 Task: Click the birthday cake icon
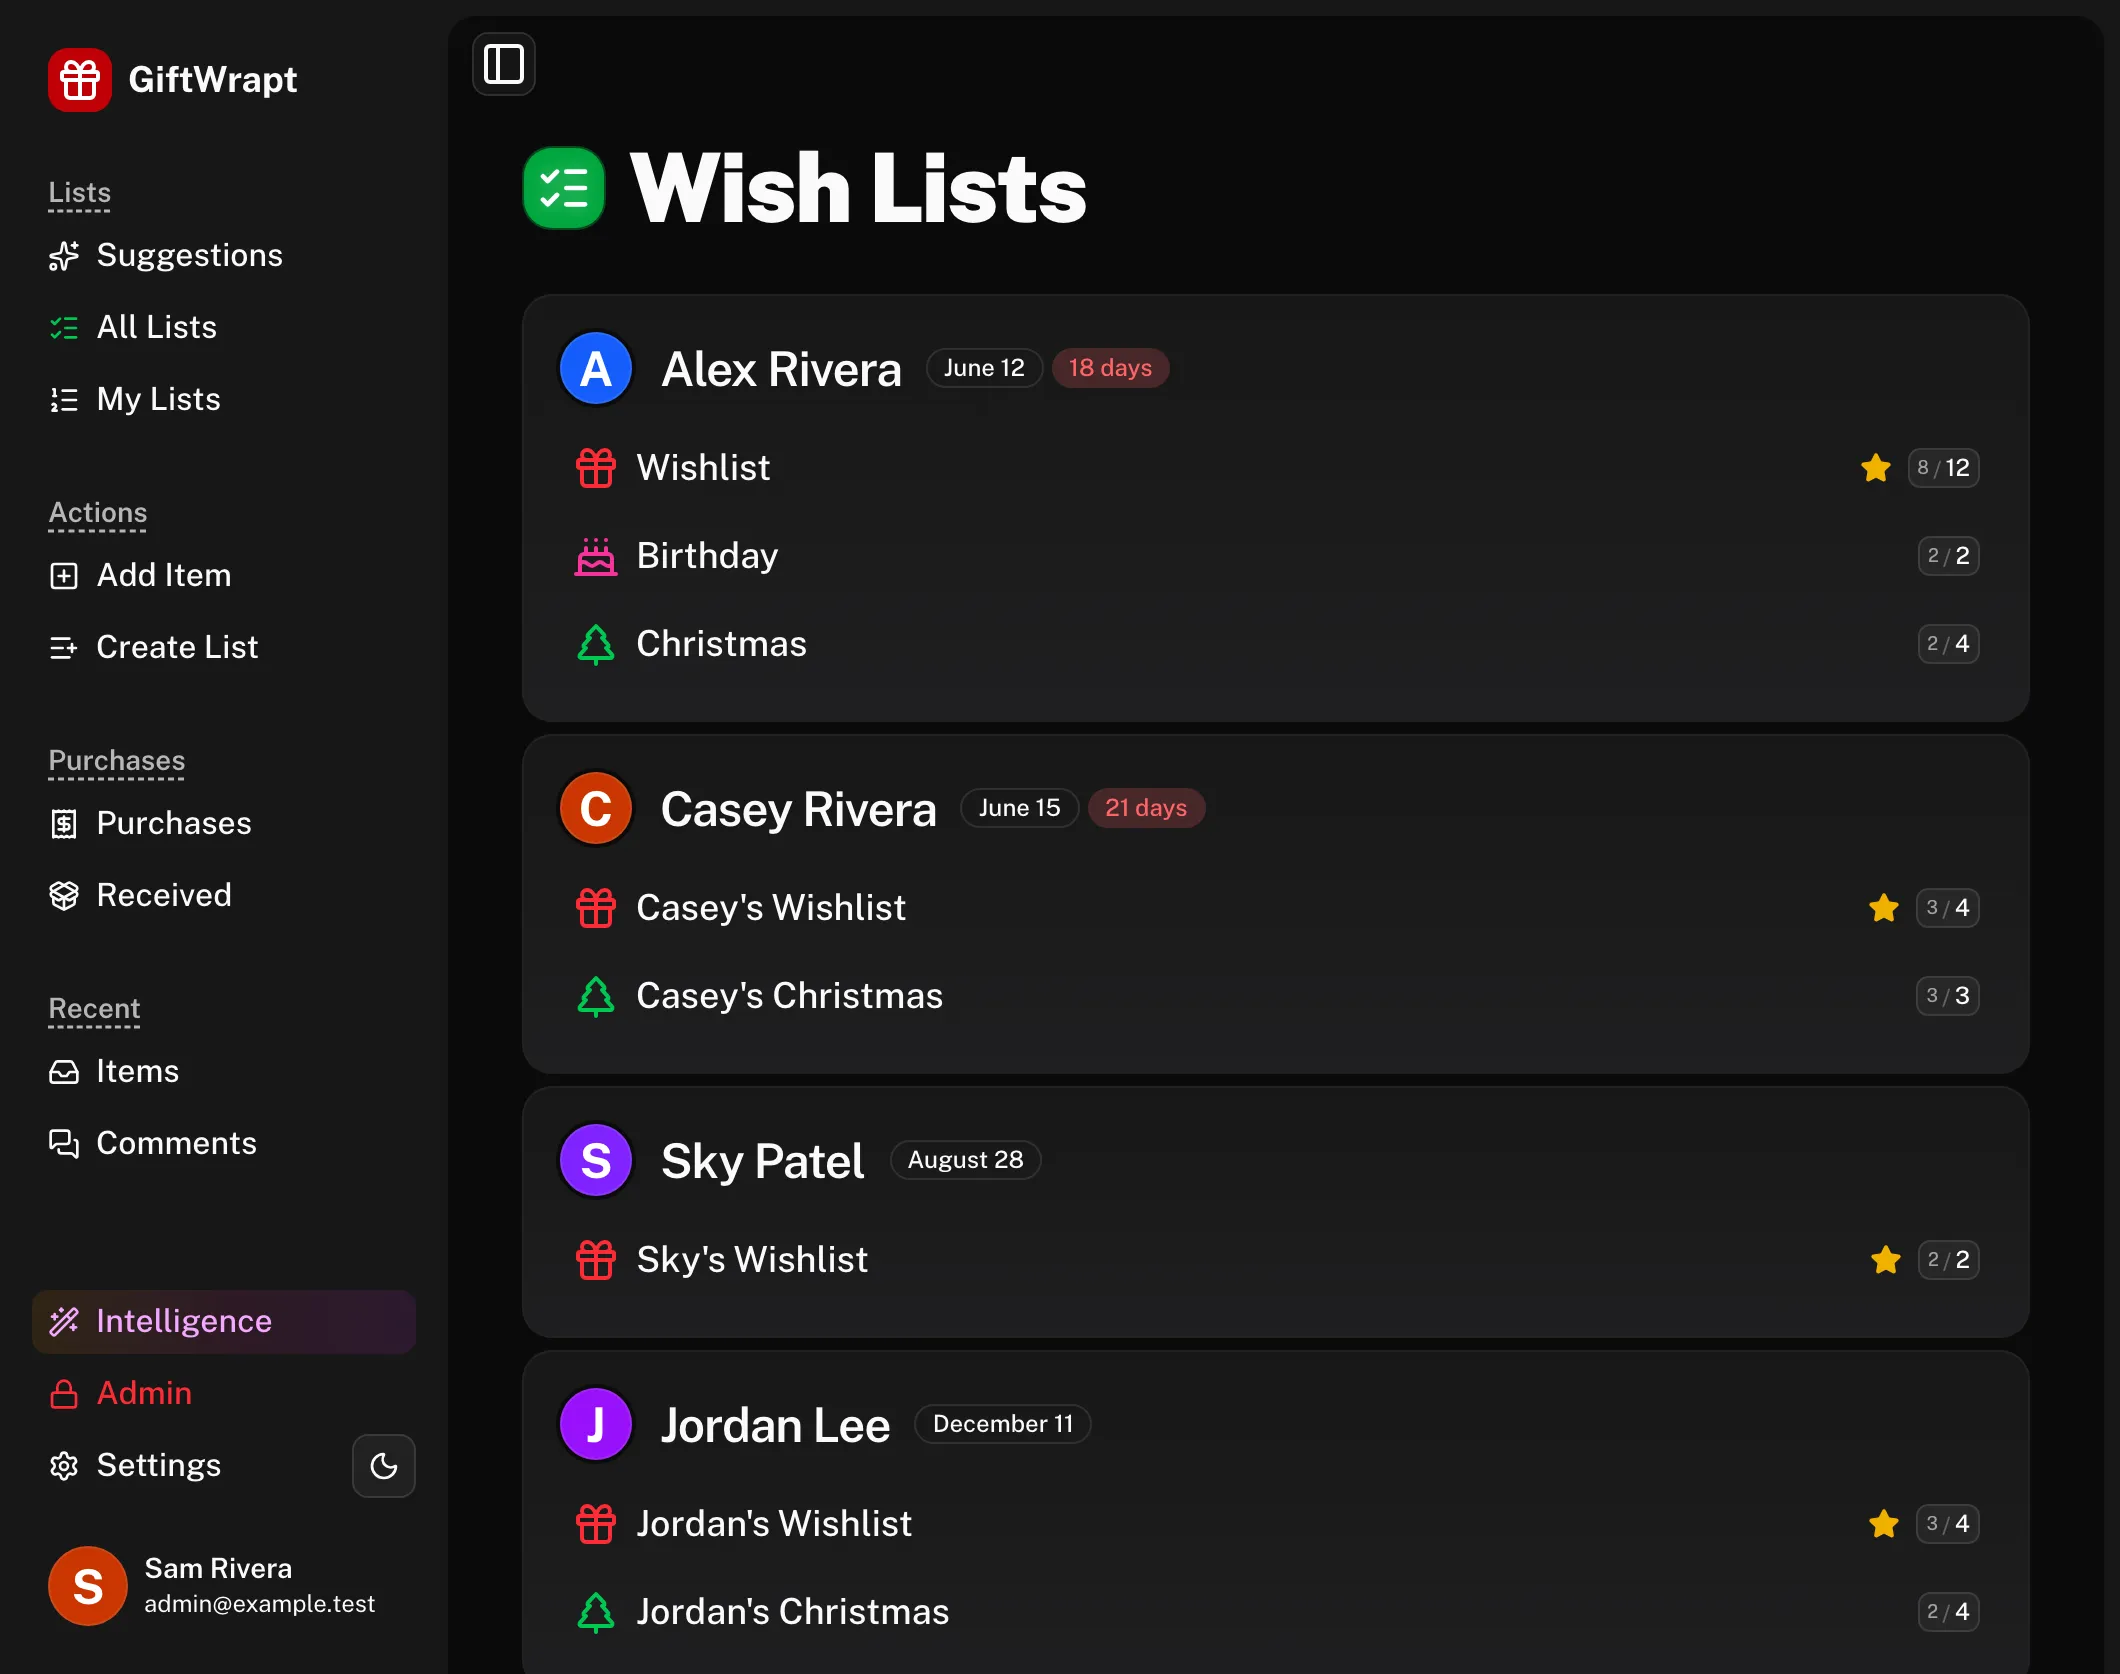[596, 556]
